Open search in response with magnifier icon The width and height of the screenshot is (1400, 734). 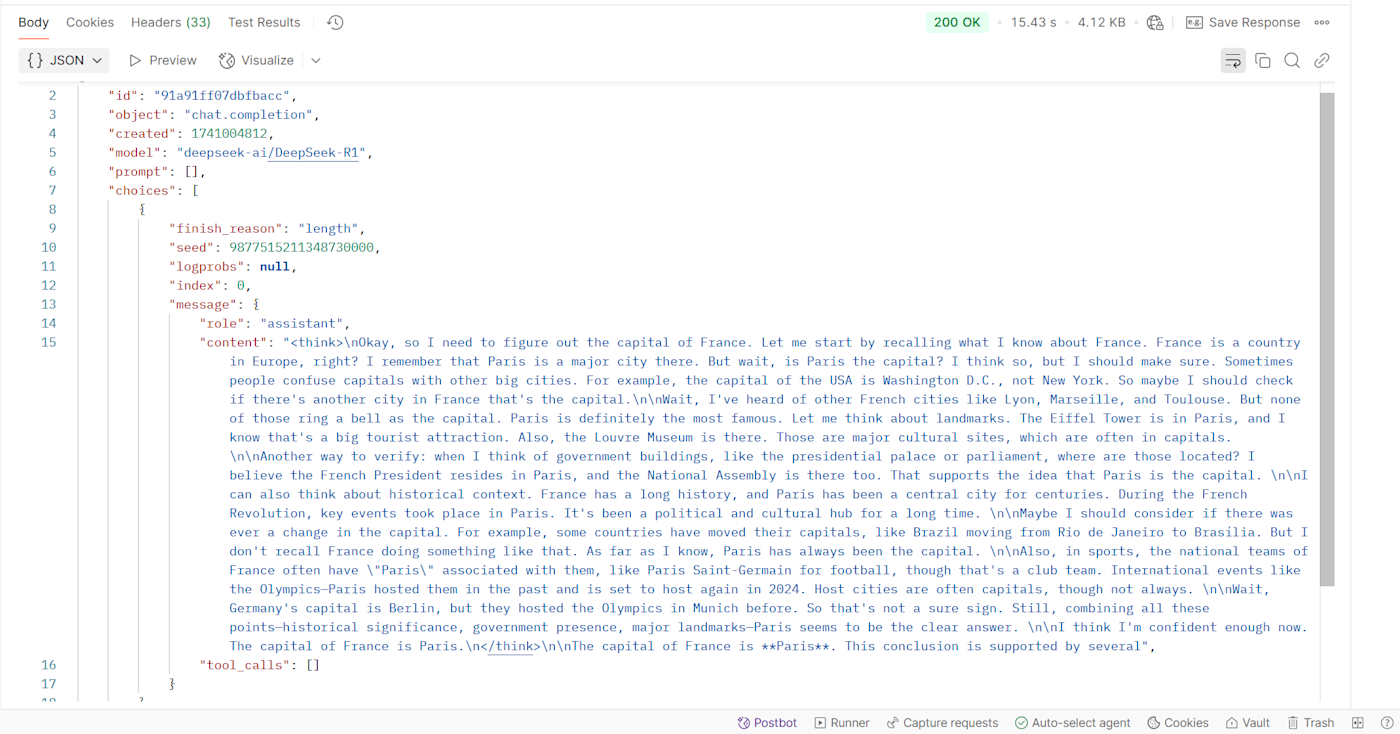pos(1292,60)
